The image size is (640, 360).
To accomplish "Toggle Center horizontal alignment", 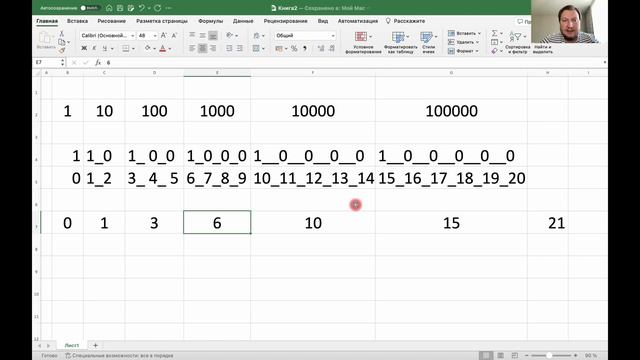I will tap(202, 49).
